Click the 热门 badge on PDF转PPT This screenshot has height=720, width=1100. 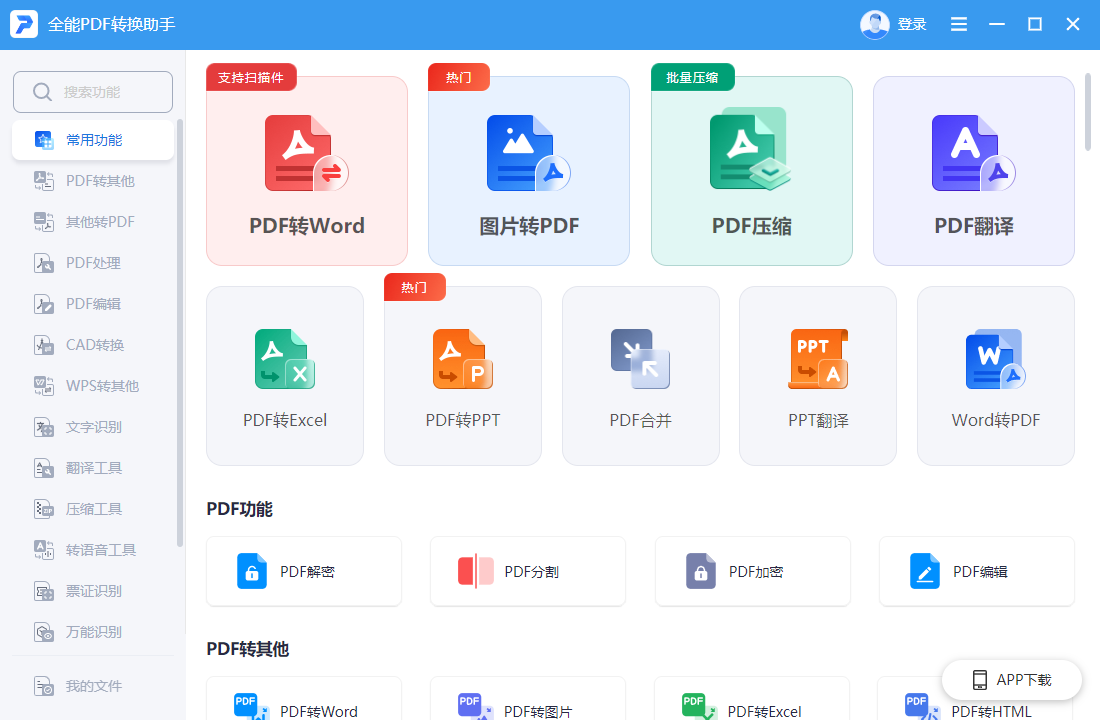point(415,287)
